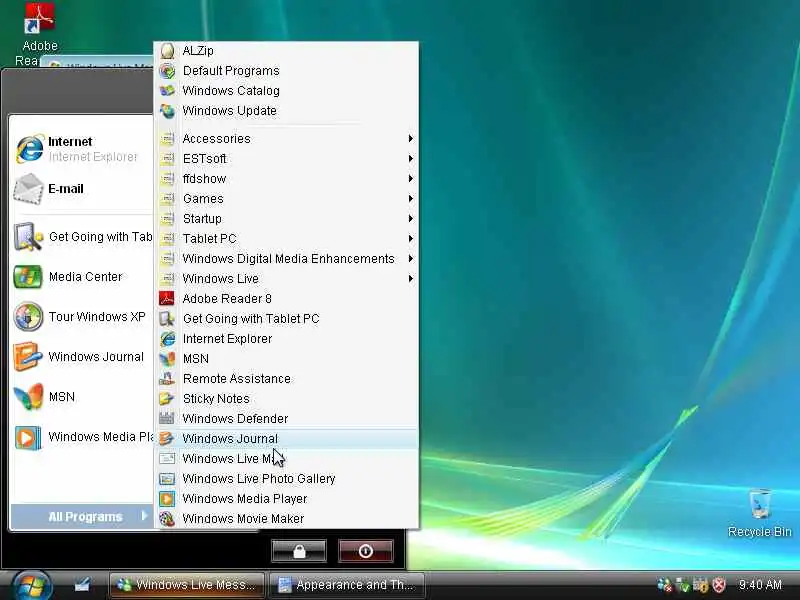The width and height of the screenshot is (800, 600).
Task: Expand the ffdshow folder
Action: click(x=287, y=179)
